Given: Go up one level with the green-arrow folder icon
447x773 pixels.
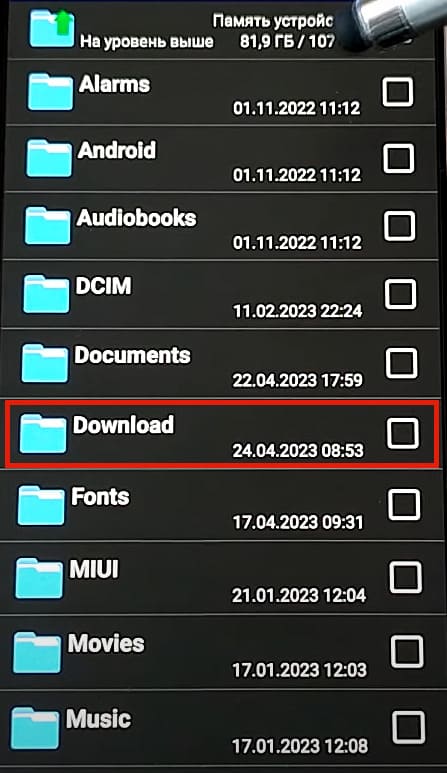Looking at the screenshot, I should pyautogui.click(x=52, y=30).
